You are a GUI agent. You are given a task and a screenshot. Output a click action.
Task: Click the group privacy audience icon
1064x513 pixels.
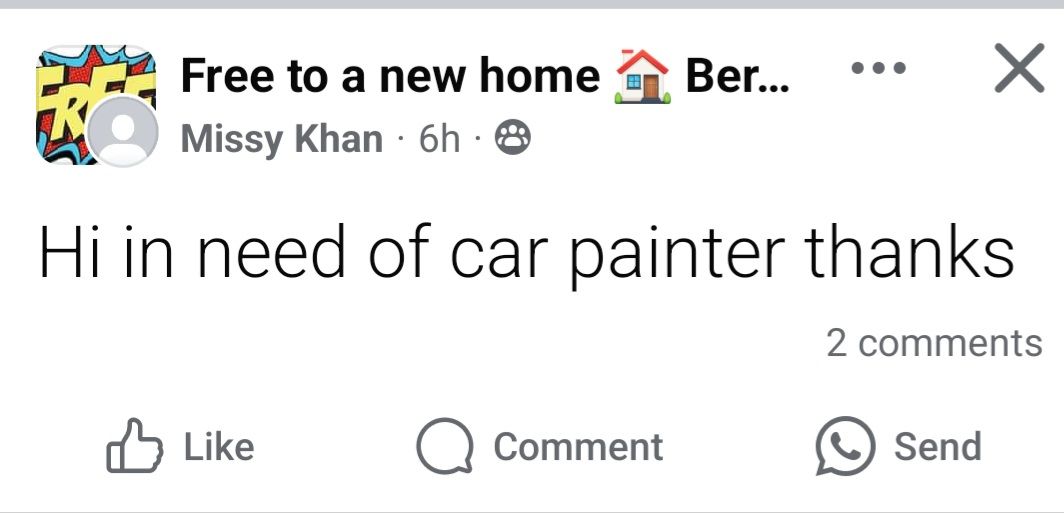click(x=514, y=141)
